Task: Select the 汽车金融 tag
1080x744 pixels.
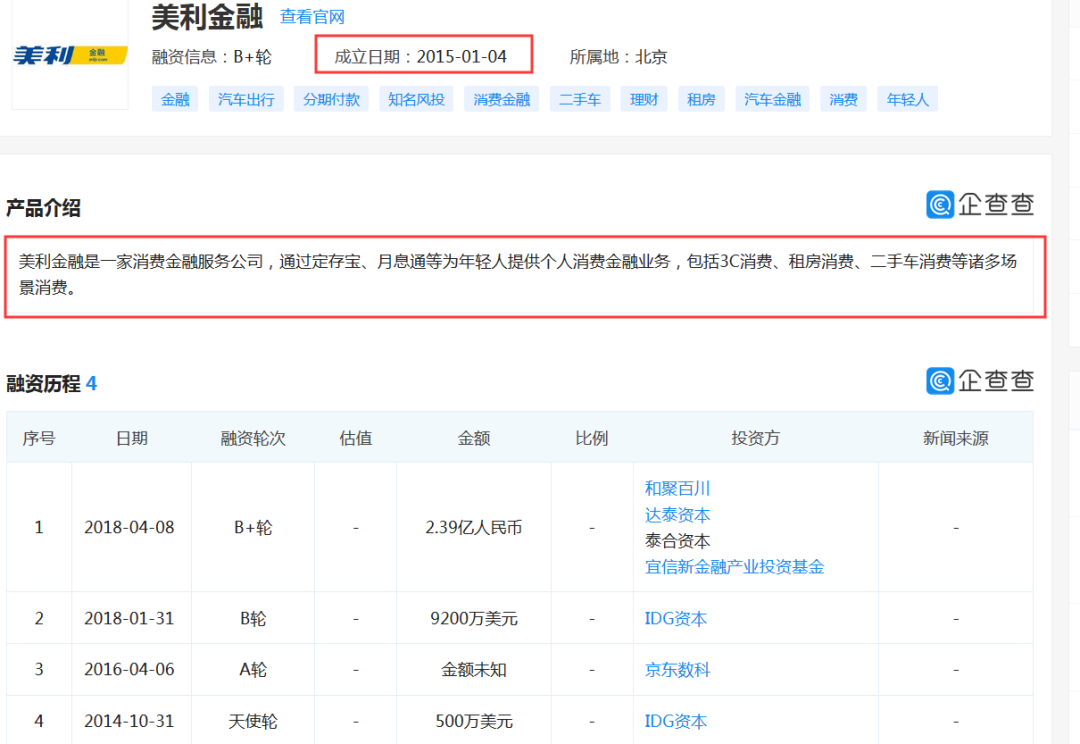Action: 772,99
